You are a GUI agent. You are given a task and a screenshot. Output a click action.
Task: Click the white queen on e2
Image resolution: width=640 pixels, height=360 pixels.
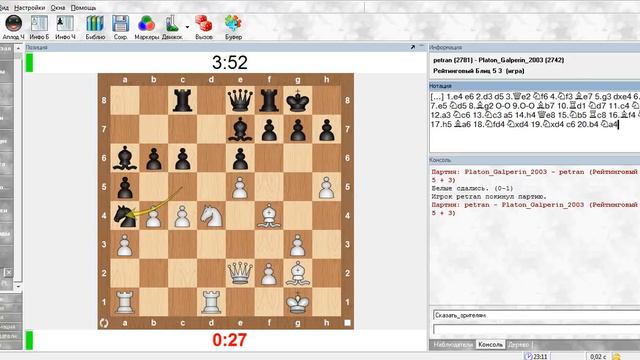click(x=240, y=273)
